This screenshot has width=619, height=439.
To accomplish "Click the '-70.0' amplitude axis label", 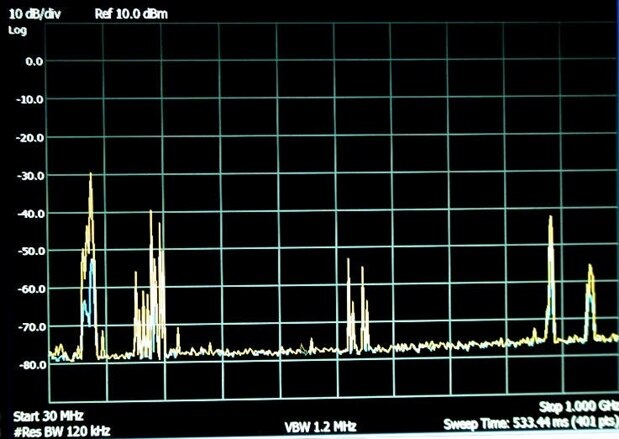I will pos(32,327).
